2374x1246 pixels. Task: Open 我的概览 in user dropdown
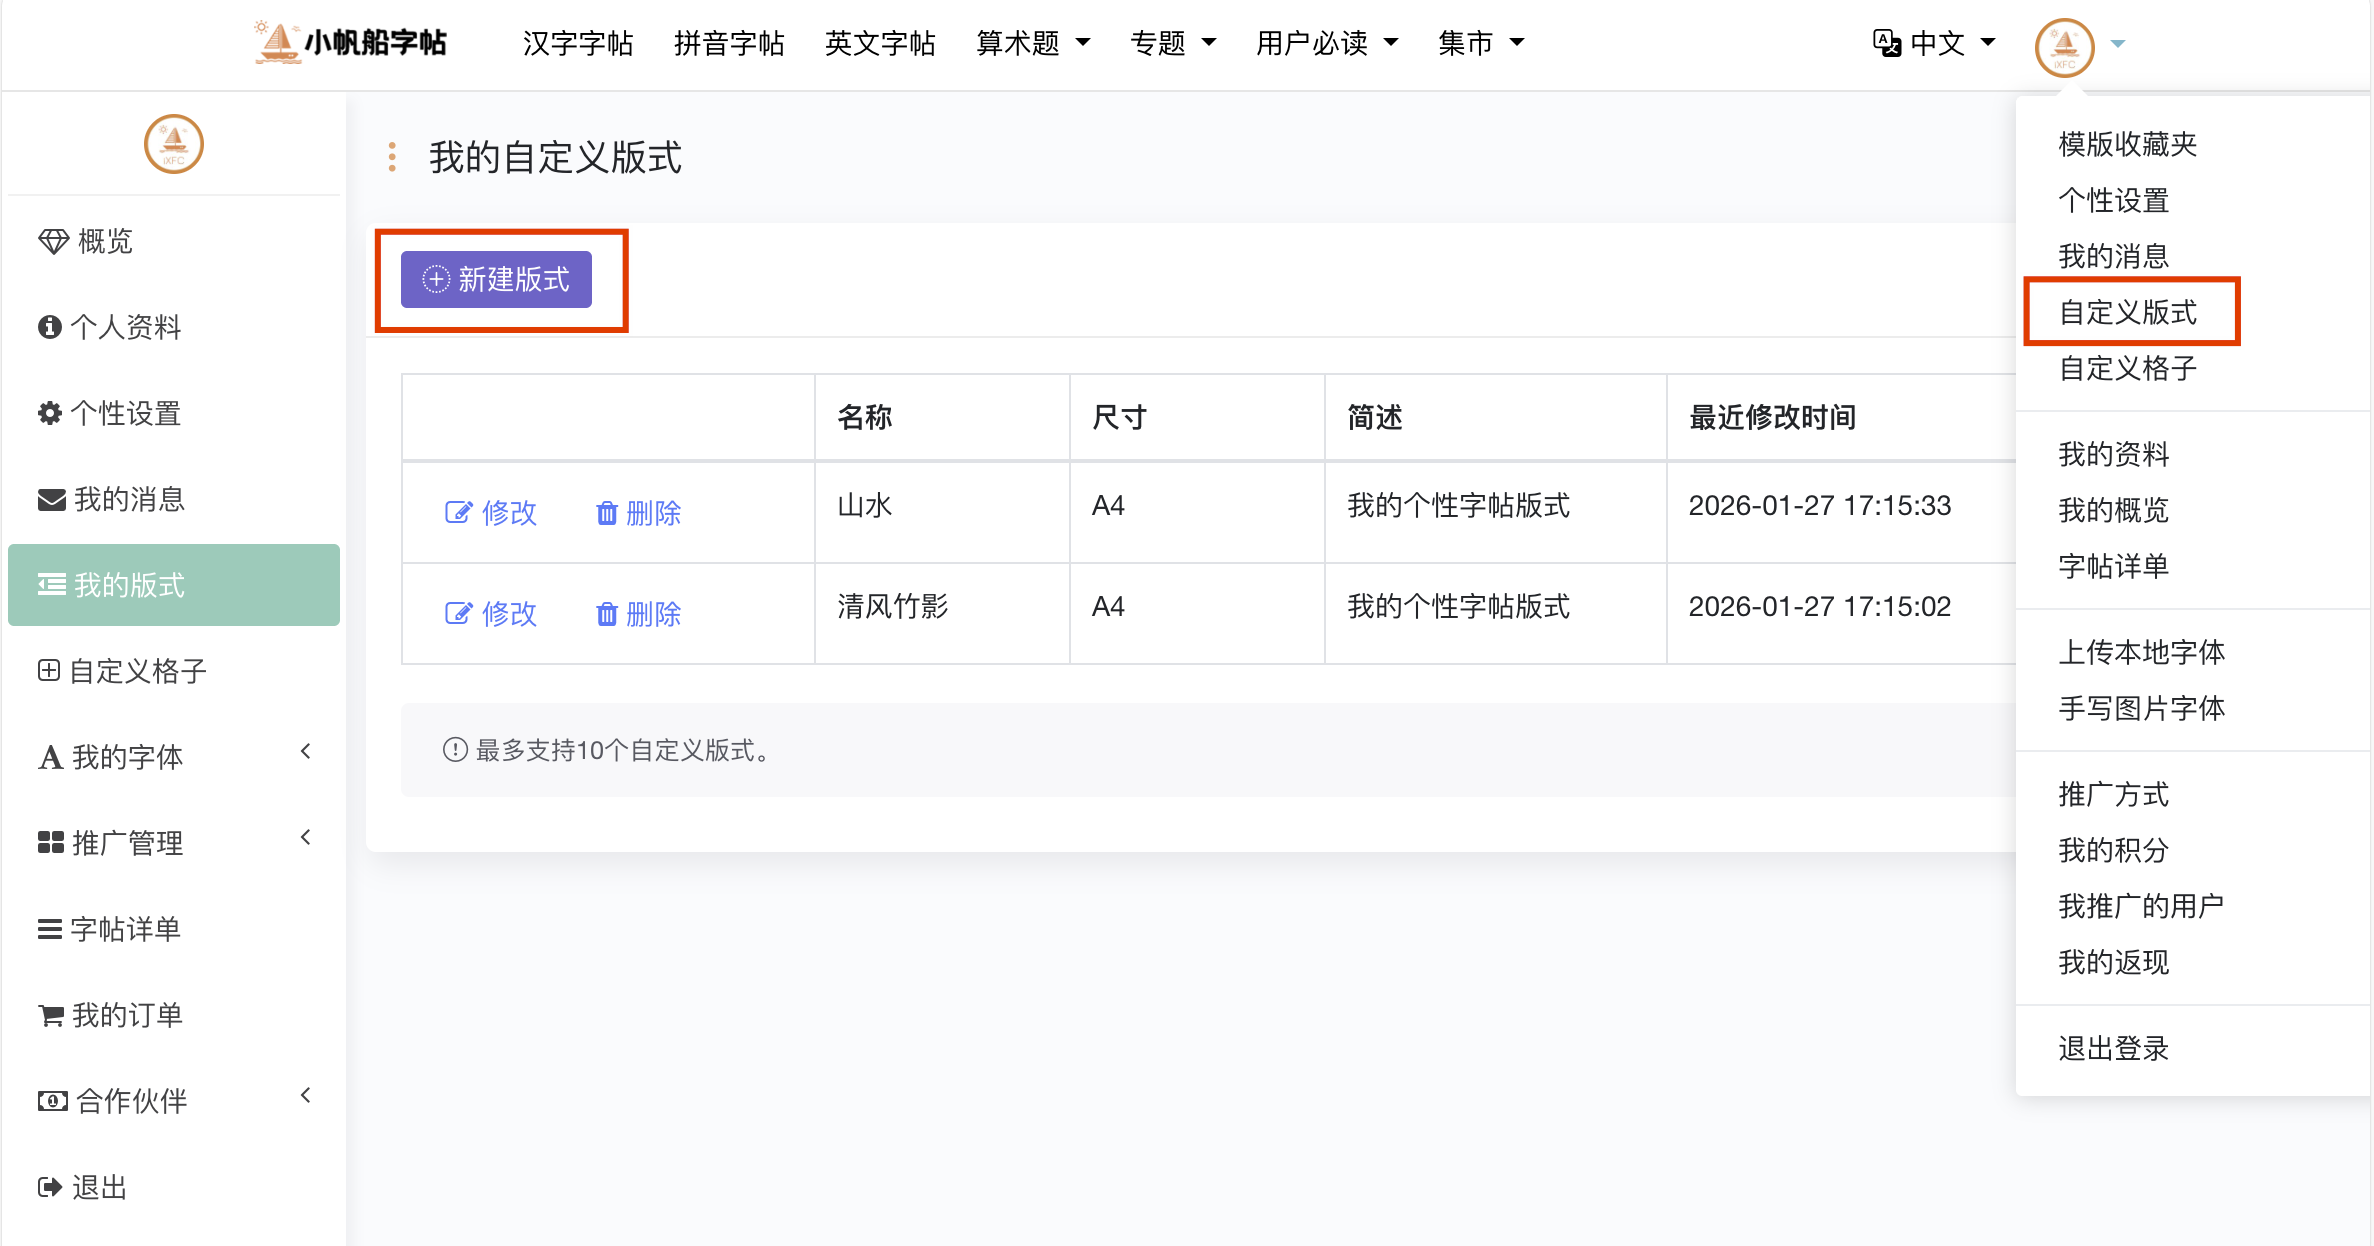pos(2113,510)
